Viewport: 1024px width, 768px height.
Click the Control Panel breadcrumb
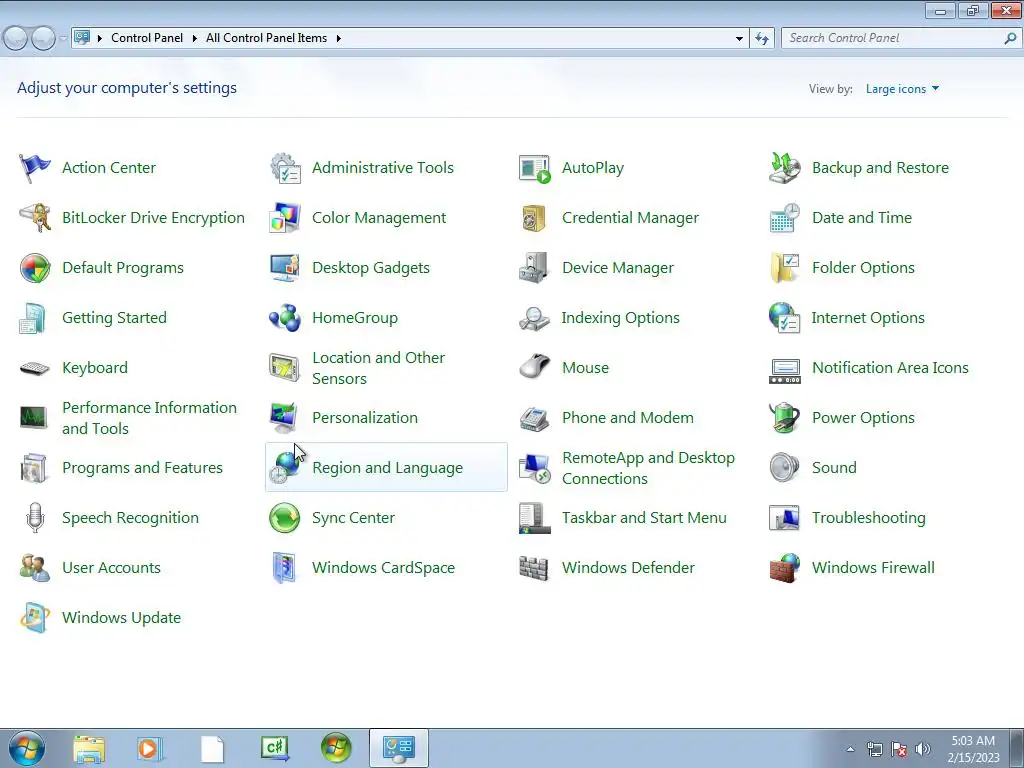[147, 39]
